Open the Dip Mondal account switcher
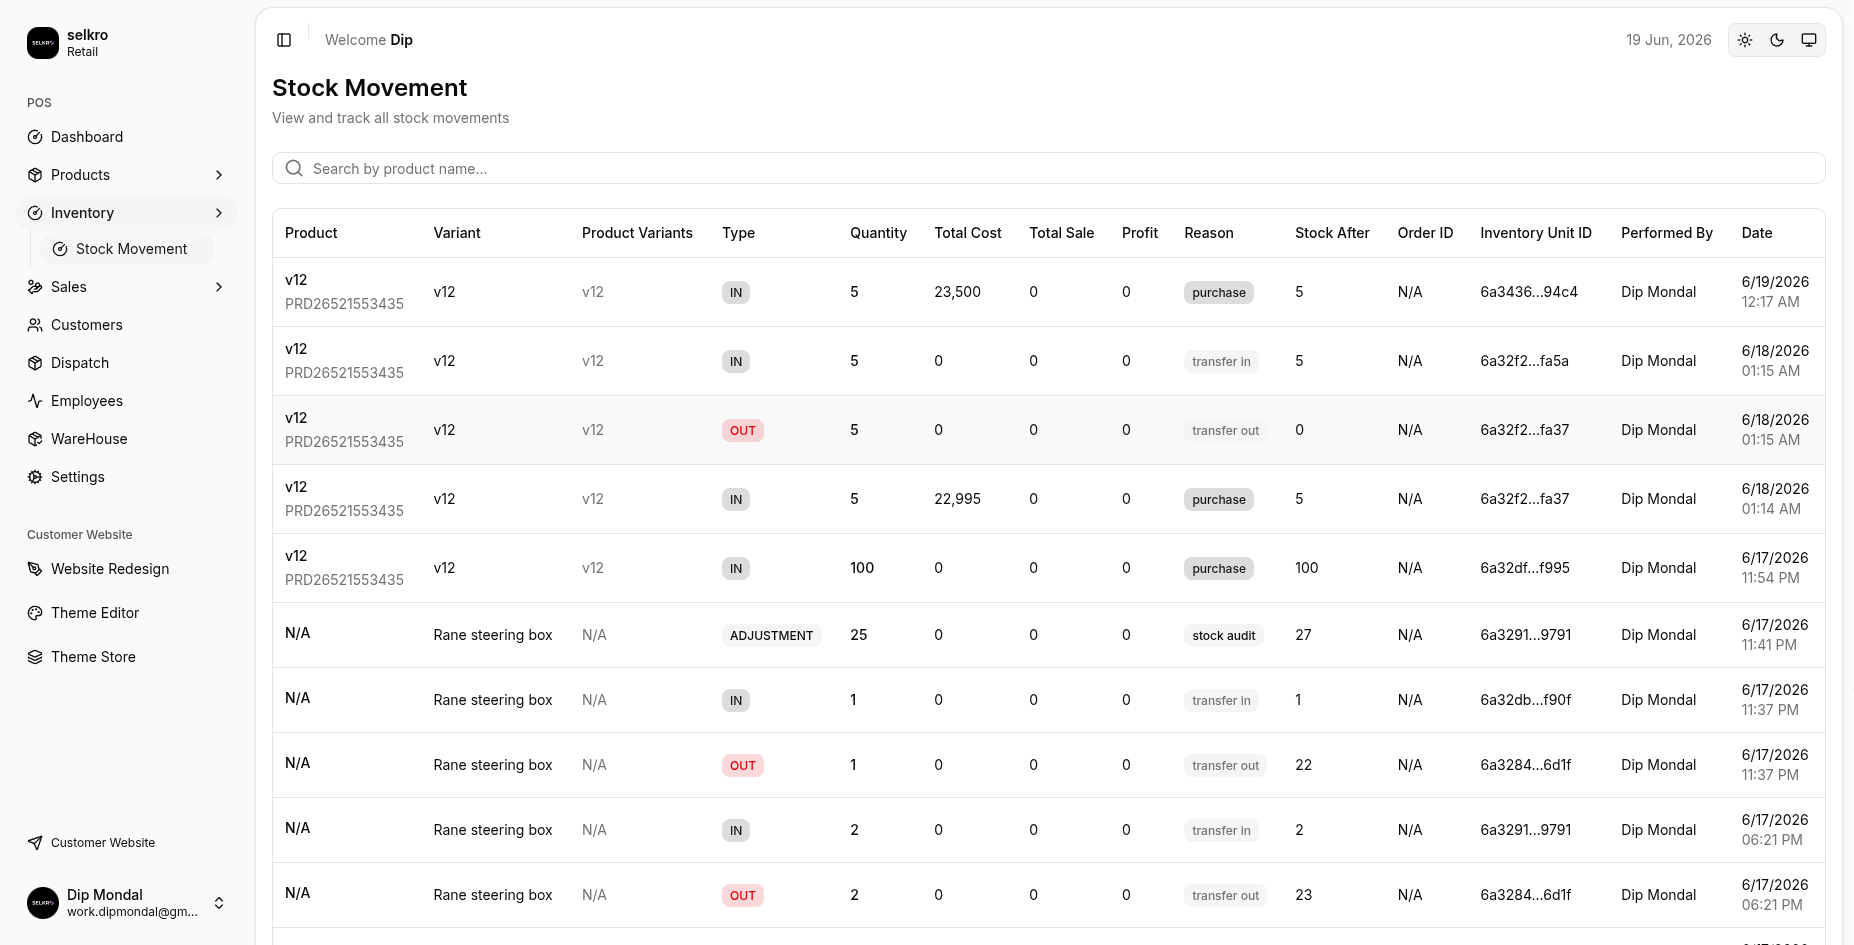The height and width of the screenshot is (945, 1854). [x=127, y=903]
